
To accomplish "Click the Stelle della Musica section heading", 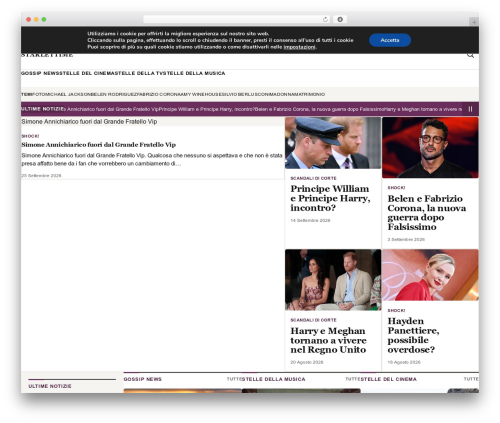I will [274, 379].
